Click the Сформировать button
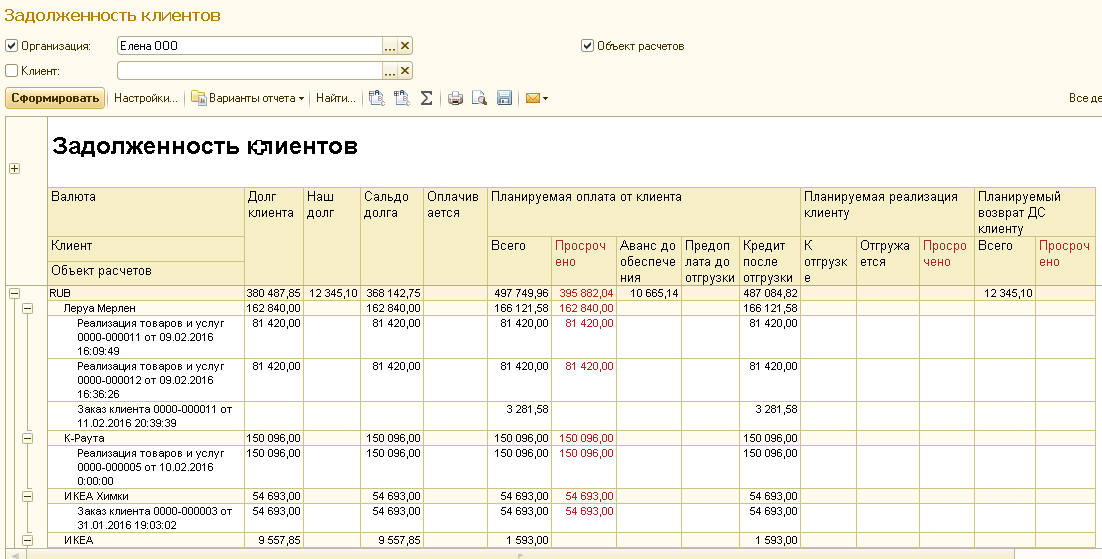This screenshot has height=559, width=1102. coord(55,98)
